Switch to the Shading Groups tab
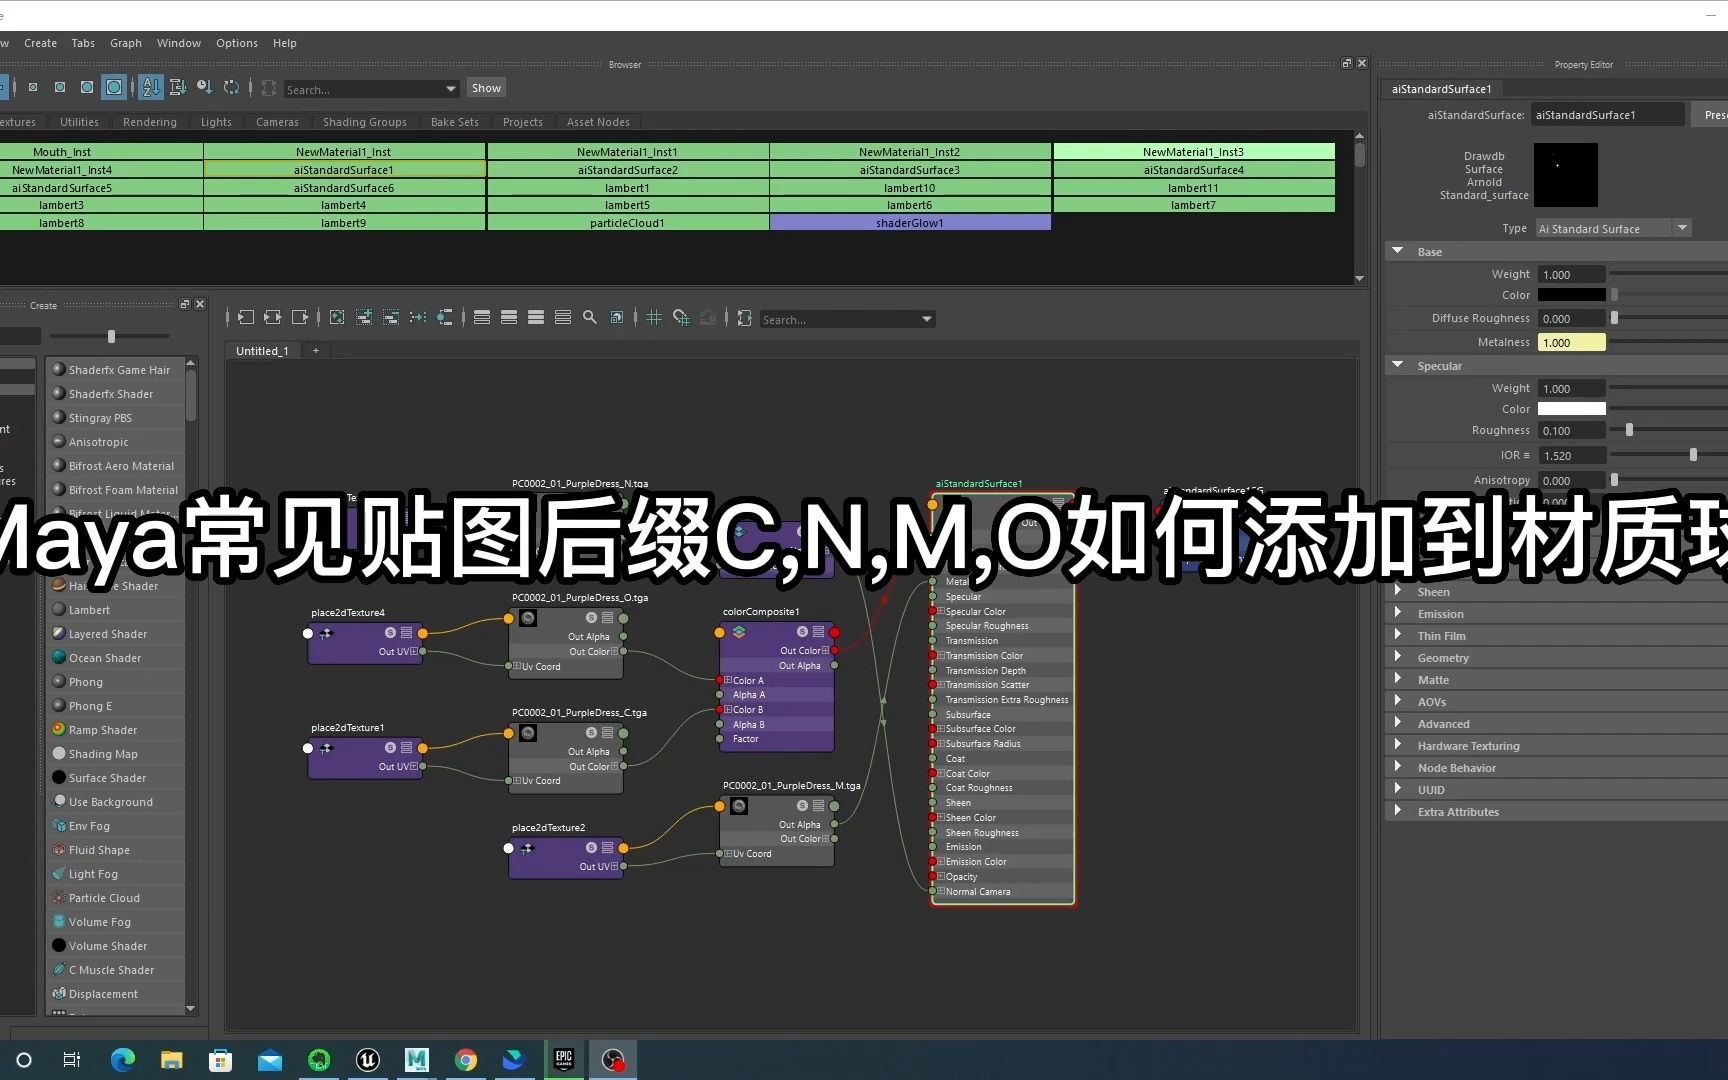 click(365, 122)
